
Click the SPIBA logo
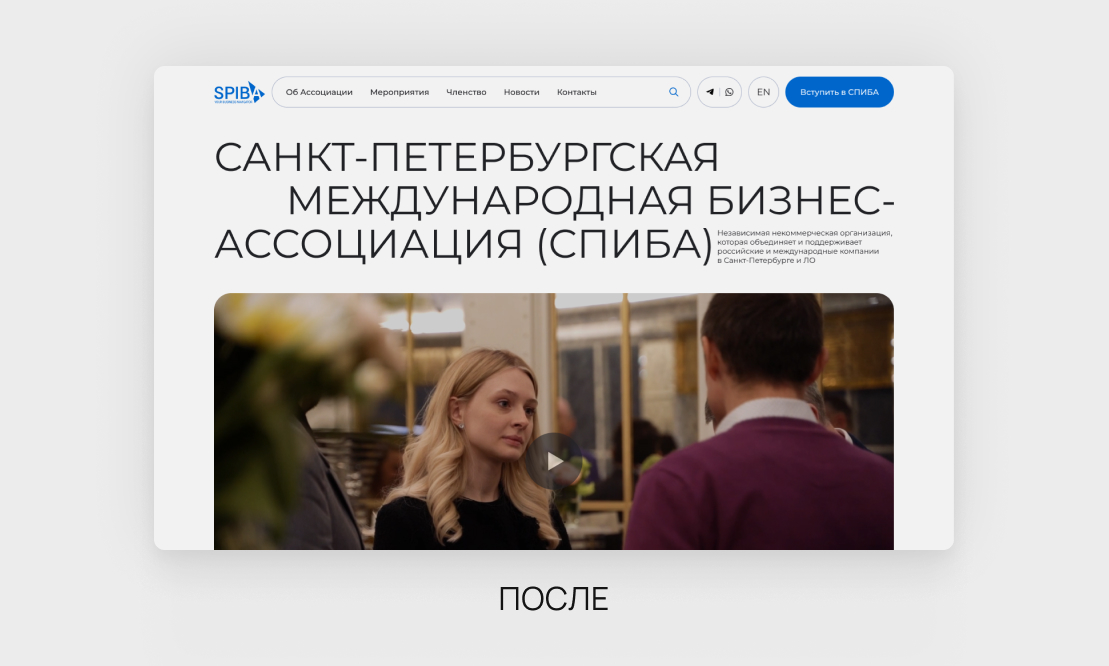pos(239,93)
